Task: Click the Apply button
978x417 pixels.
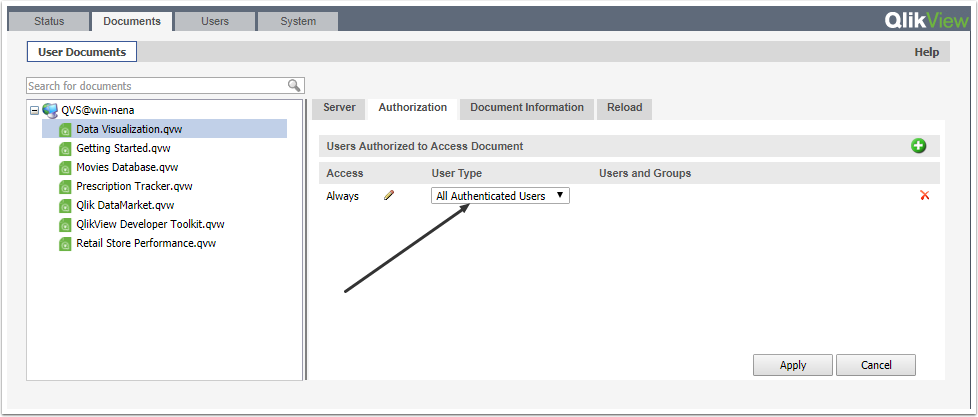Action: pos(793,365)
